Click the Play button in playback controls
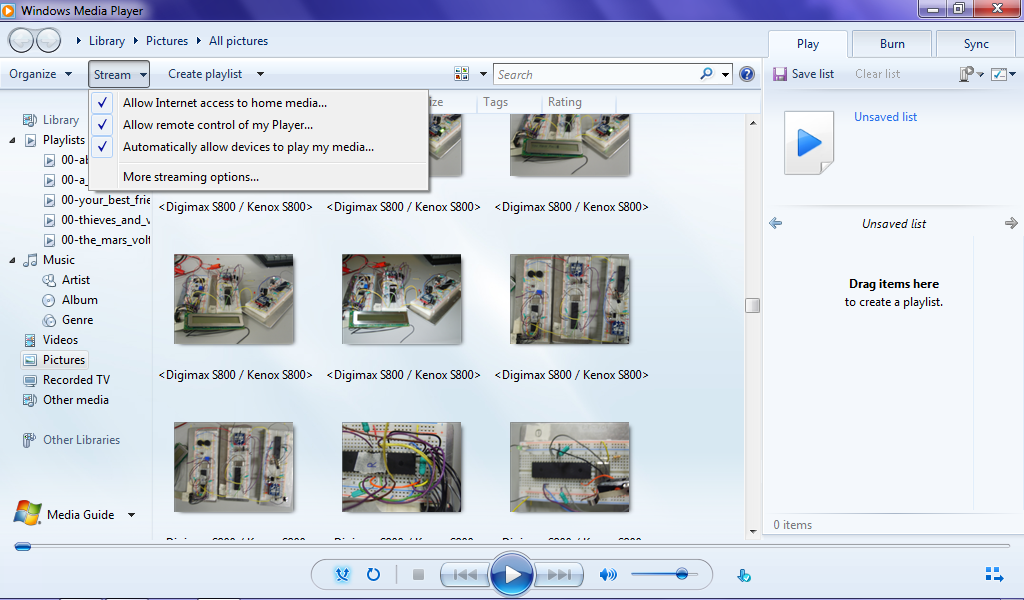This screenshot has height=600, width=1024. tap(512, 574)
